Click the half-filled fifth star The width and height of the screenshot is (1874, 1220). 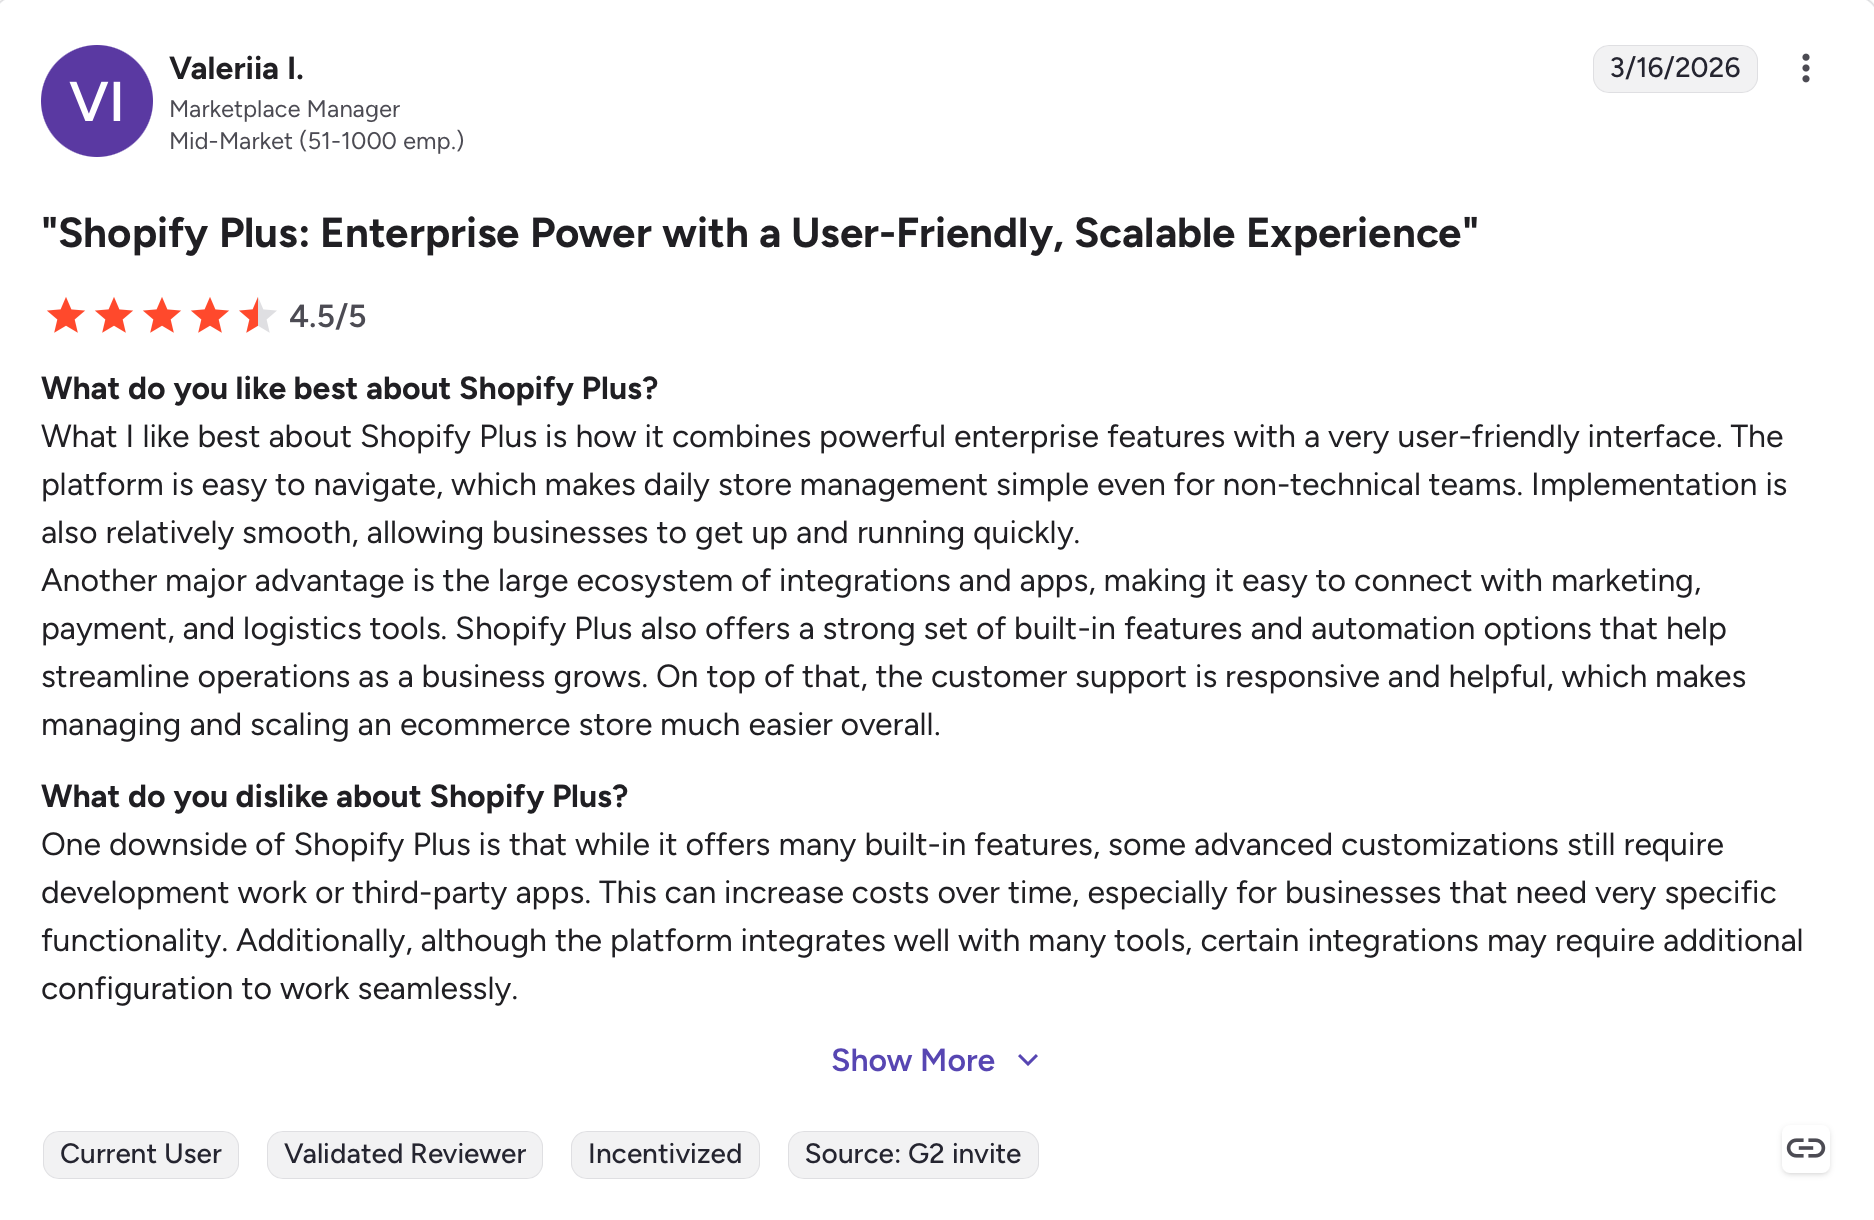tap(258, 316)
